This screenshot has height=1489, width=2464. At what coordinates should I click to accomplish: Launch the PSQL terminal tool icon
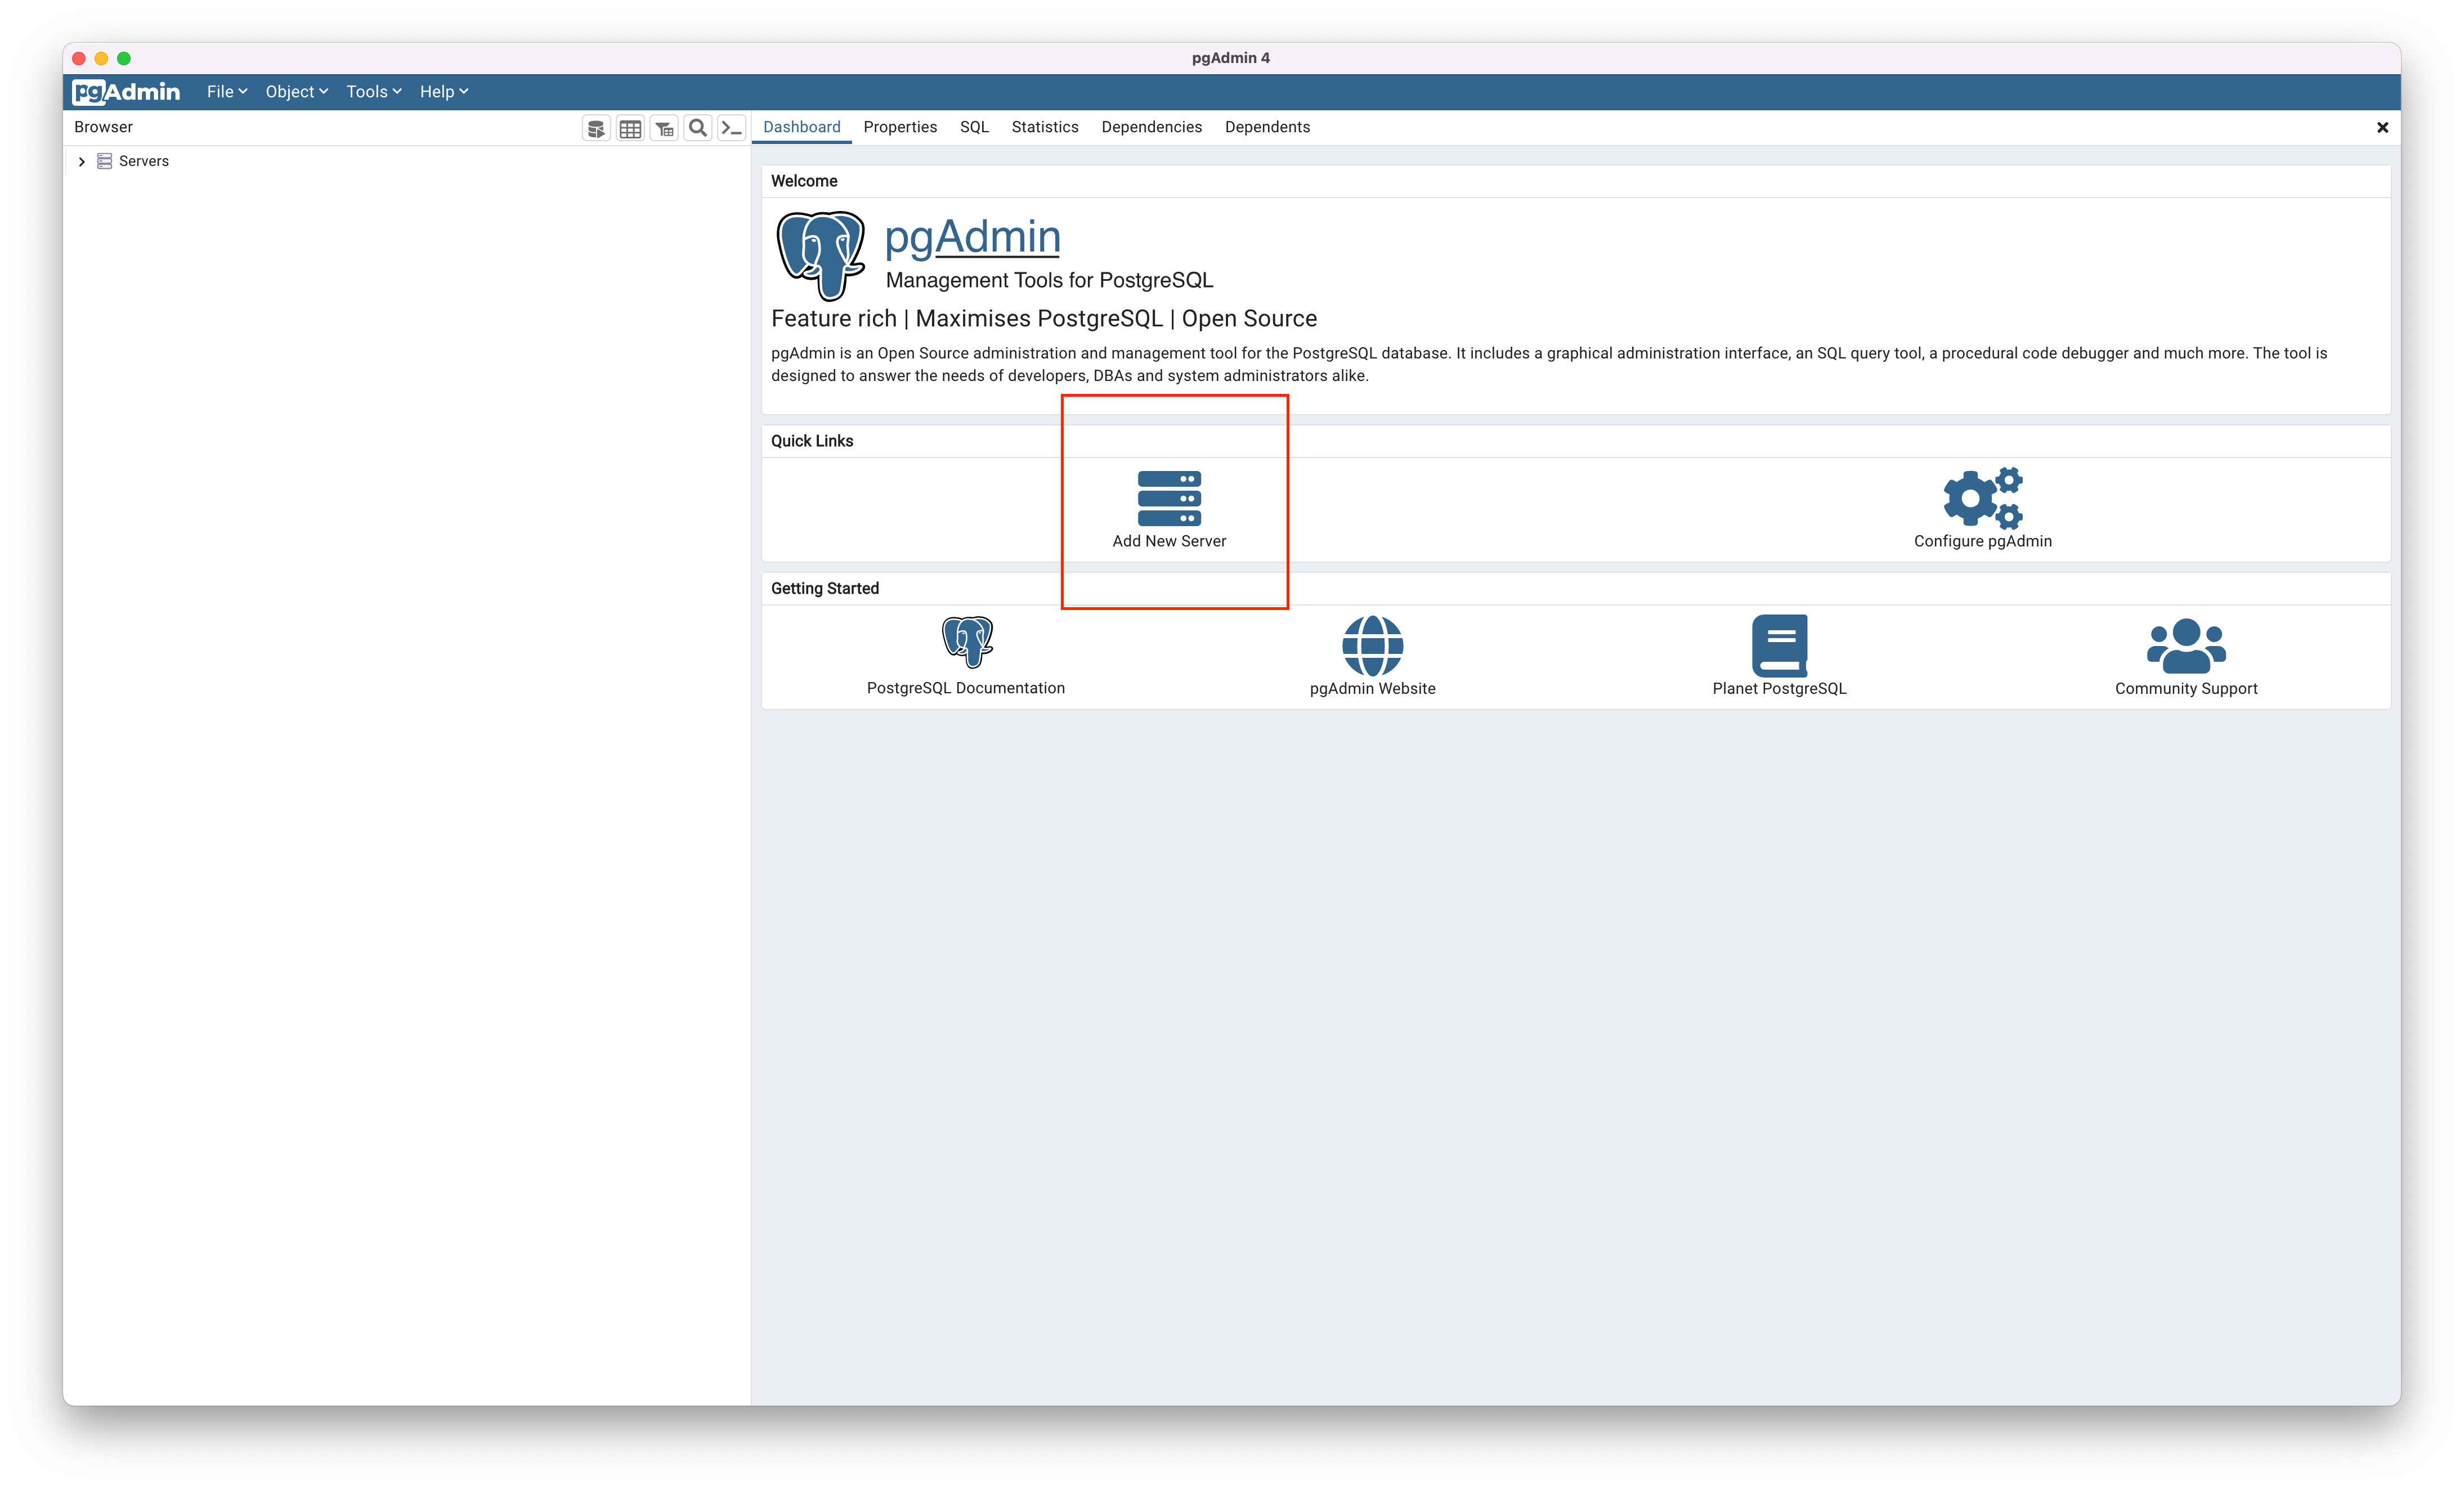pyautogui.click(x=732, y=128)
